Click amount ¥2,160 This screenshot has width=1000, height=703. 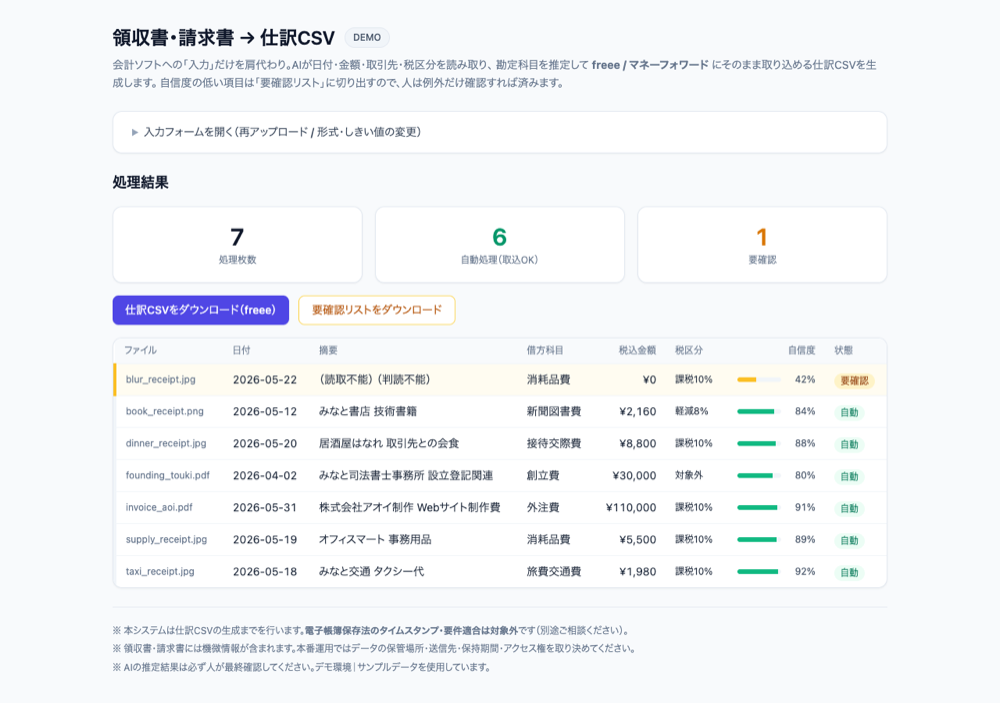pyautogui.click(x=638, y=411)
